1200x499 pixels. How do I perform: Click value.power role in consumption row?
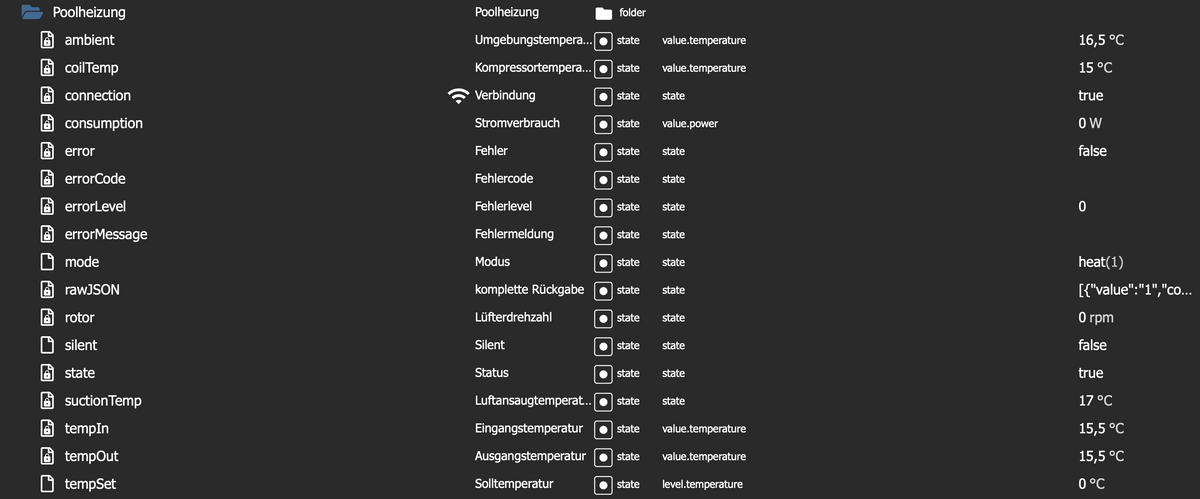[x=690, y=124]
